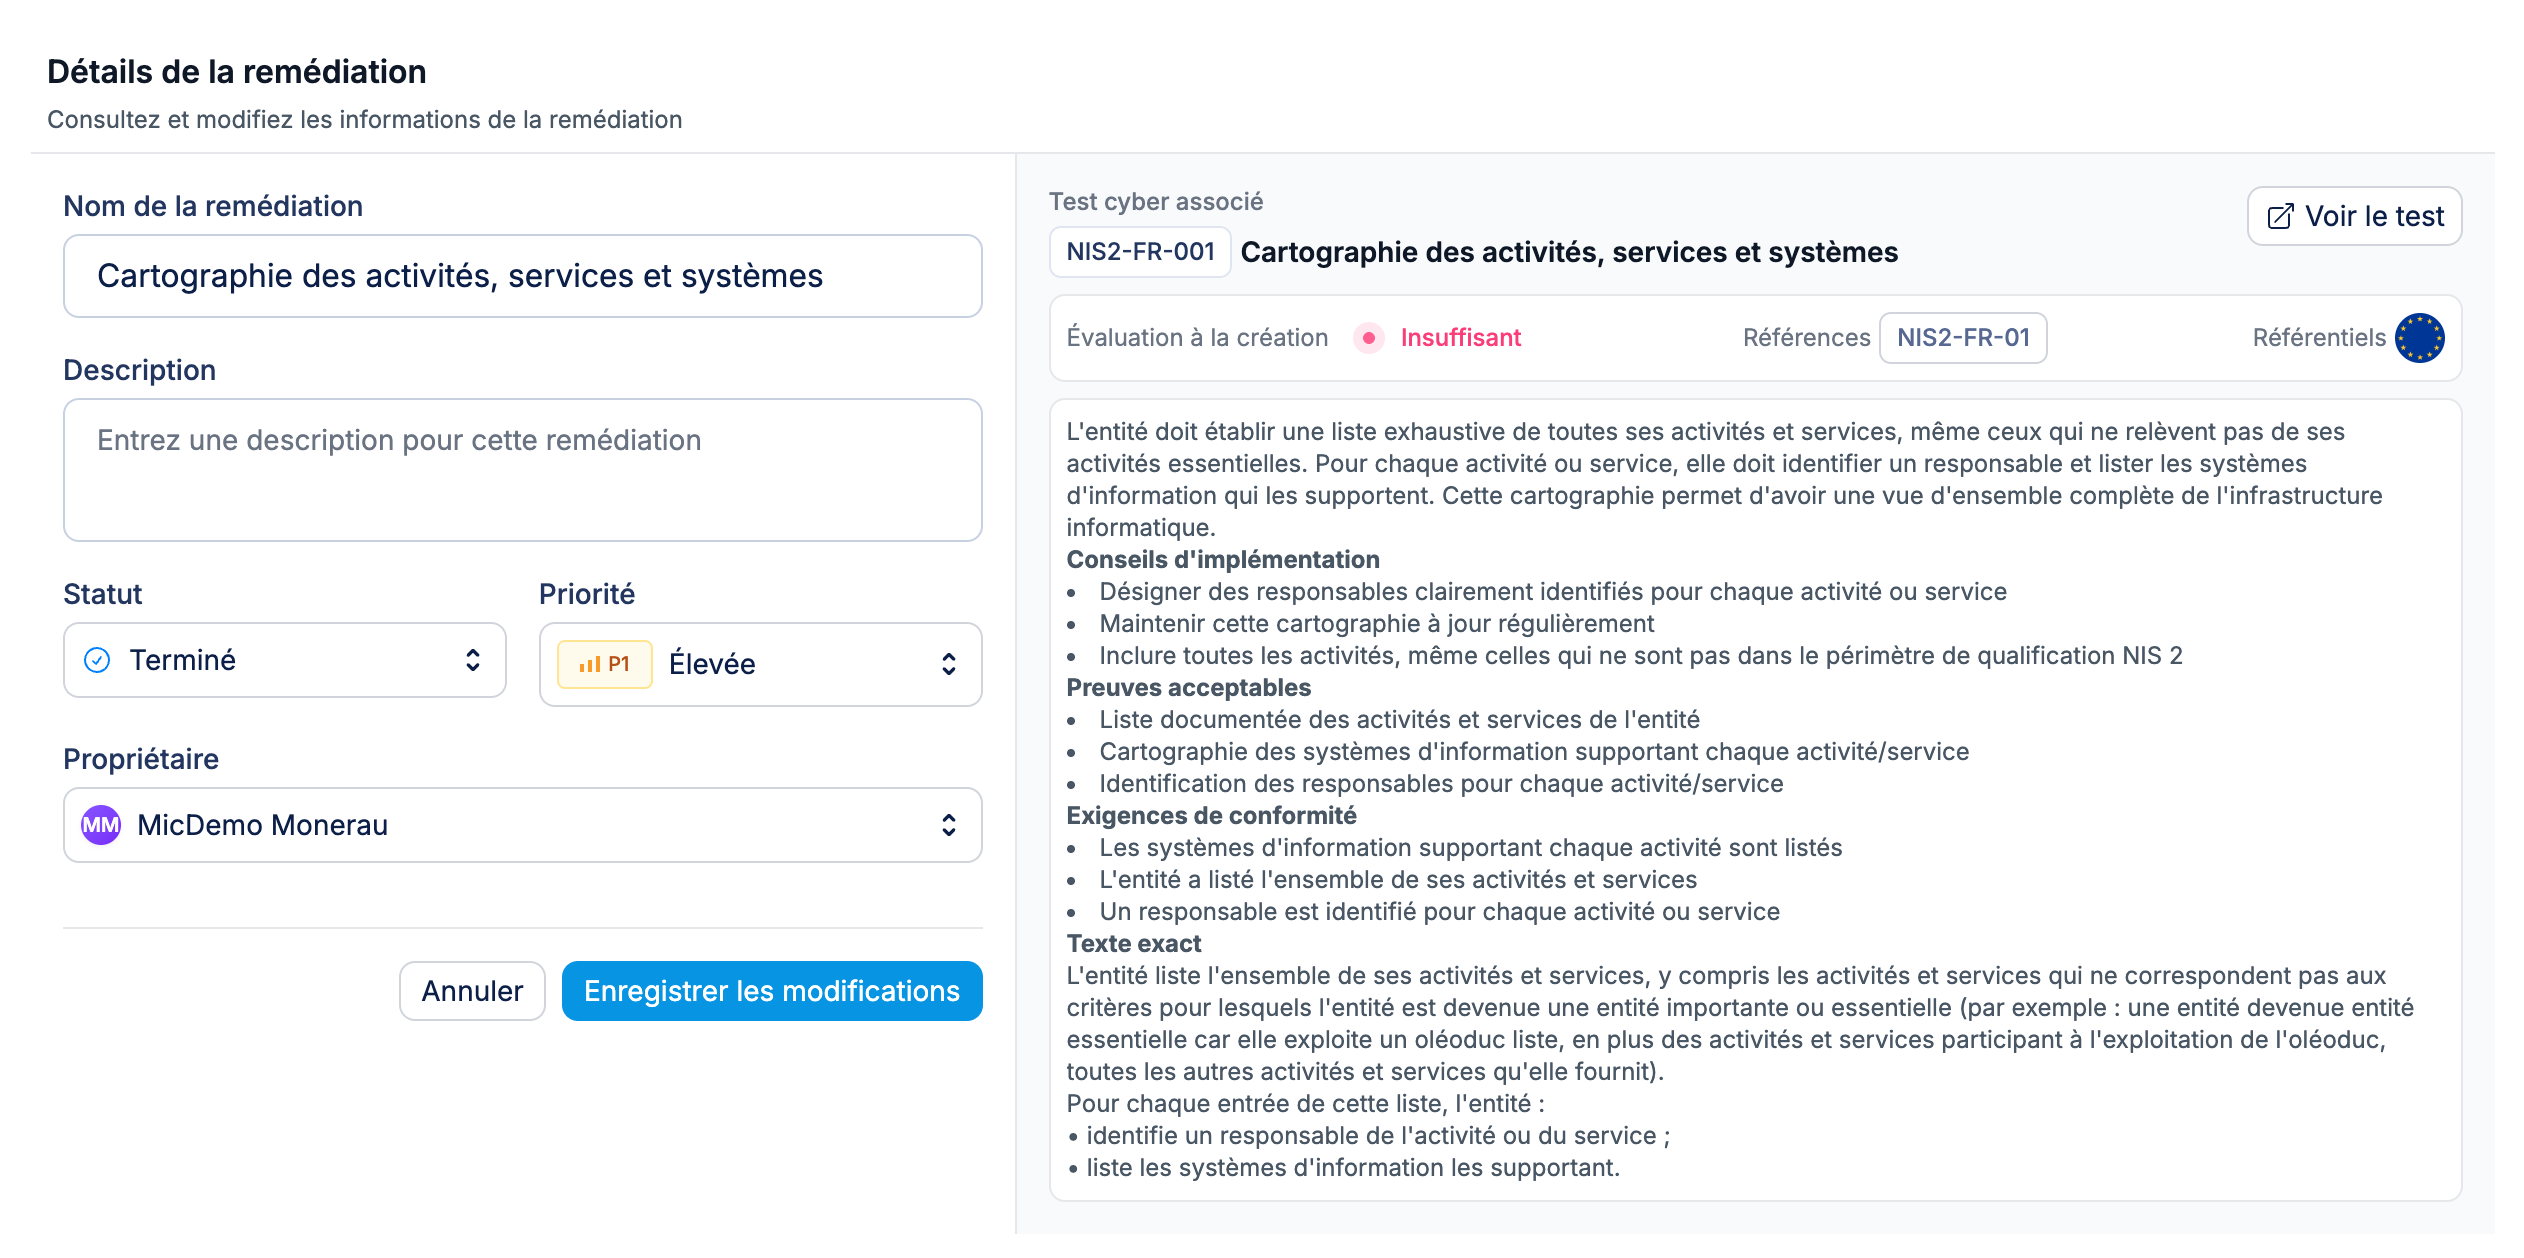Open the Propriétaire dropdown for MicDemo Monerau
Image resolution: width=2524 pixels, height=1258 pixels.
[522, 825]
